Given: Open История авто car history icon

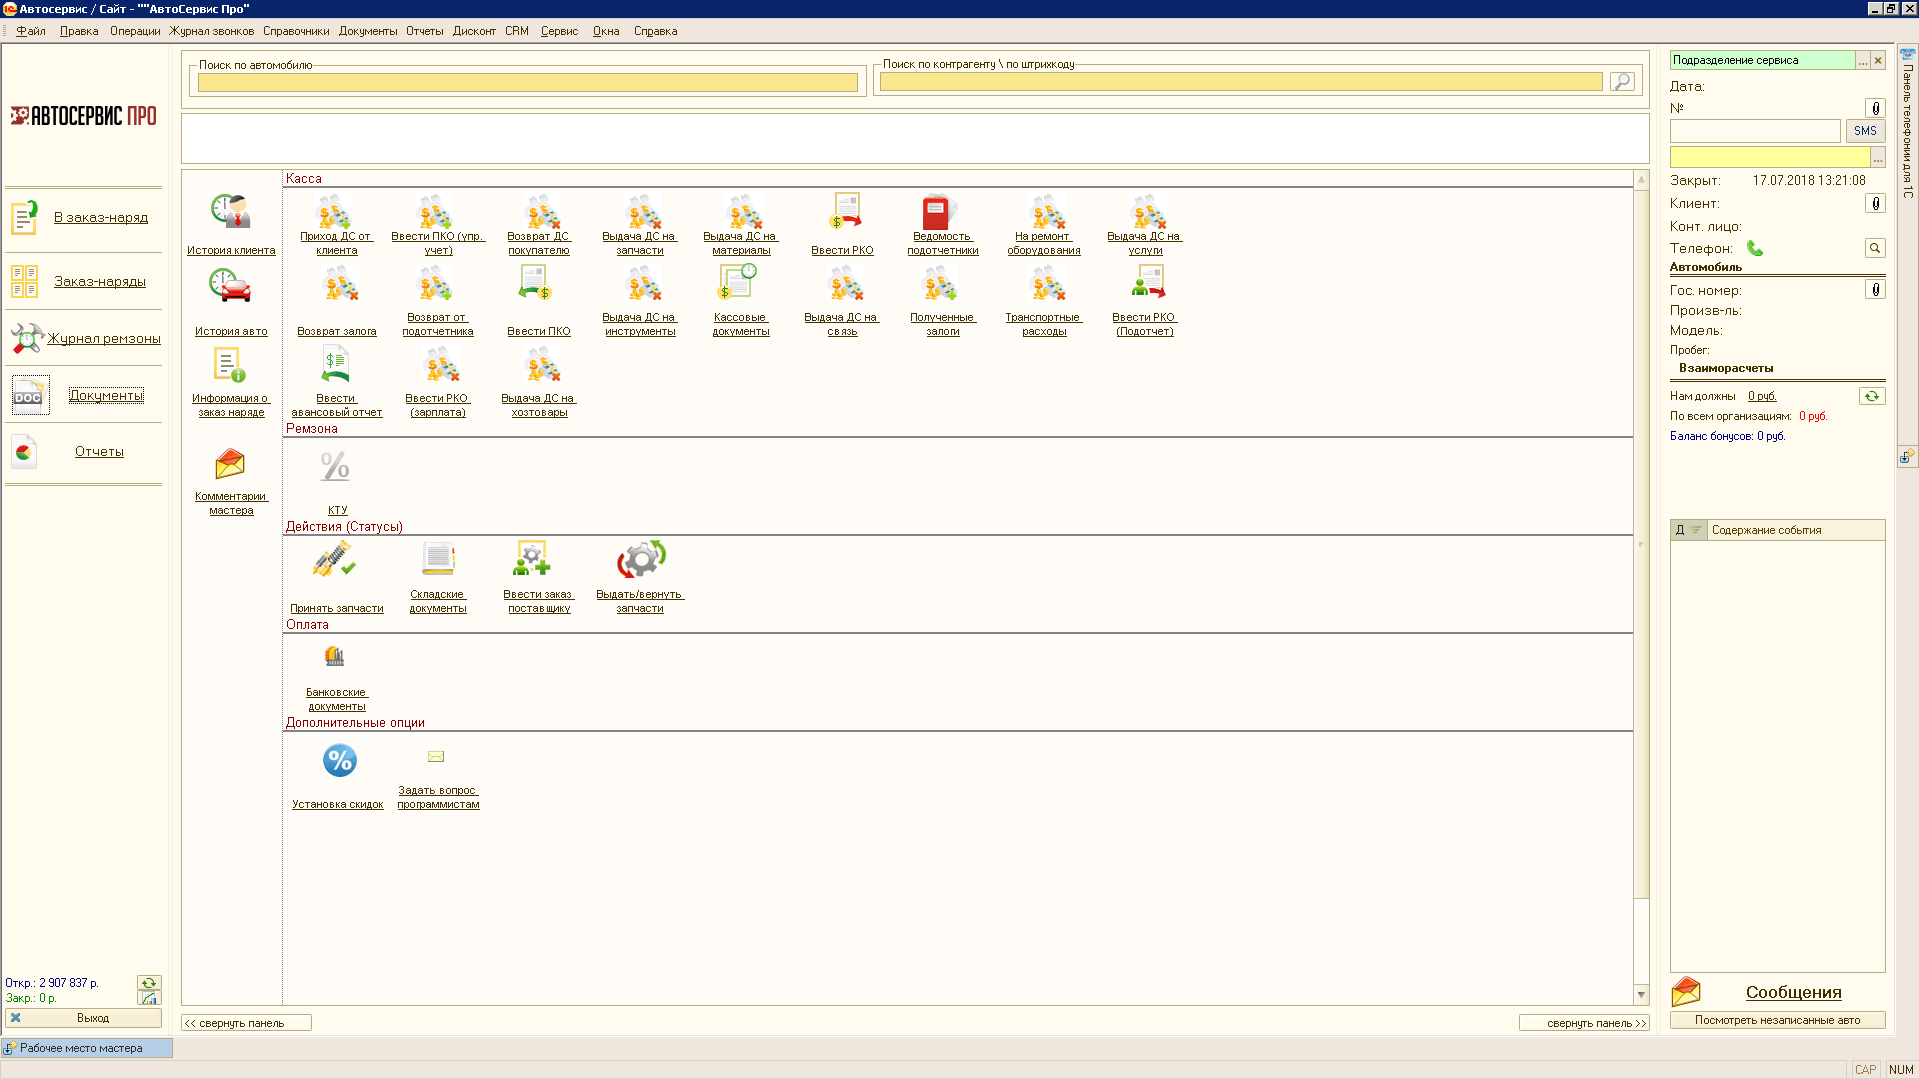Looking at the screenshot, I should click(x=231, y=288).
